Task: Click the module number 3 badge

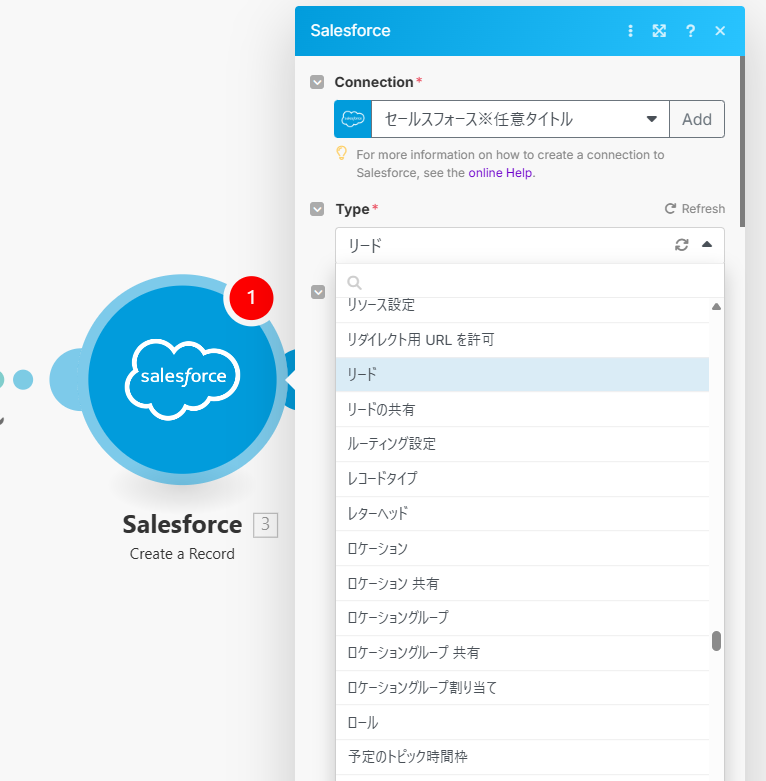Action: (265, 524)
